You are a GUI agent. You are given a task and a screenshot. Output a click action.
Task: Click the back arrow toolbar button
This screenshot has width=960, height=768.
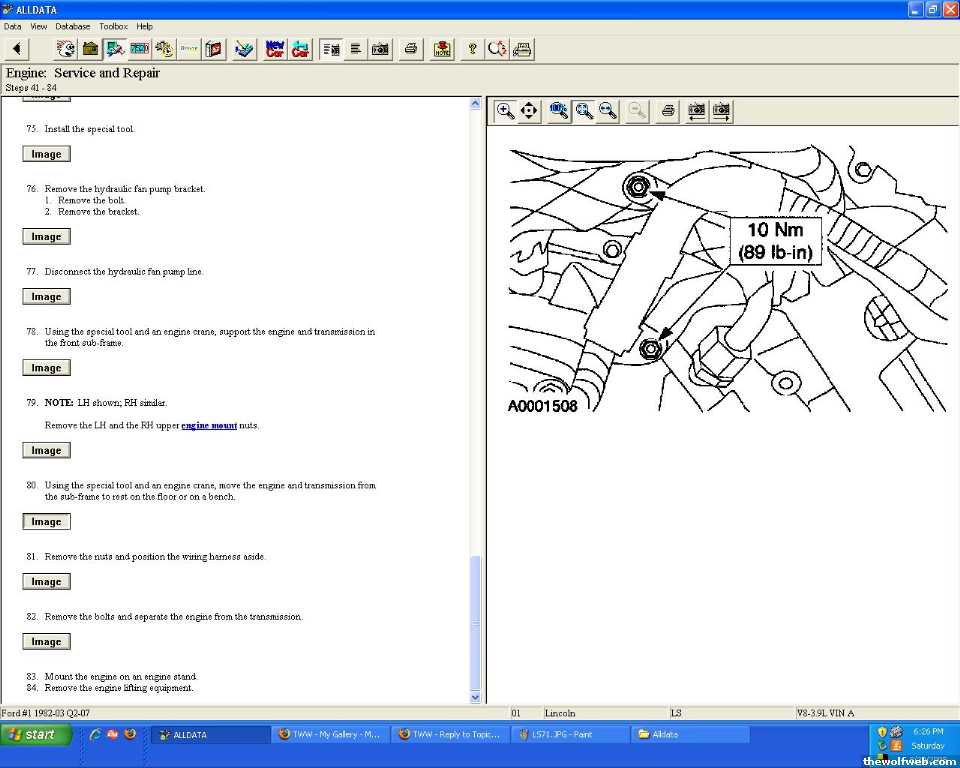pyautogui.click(x=16, y=49)
